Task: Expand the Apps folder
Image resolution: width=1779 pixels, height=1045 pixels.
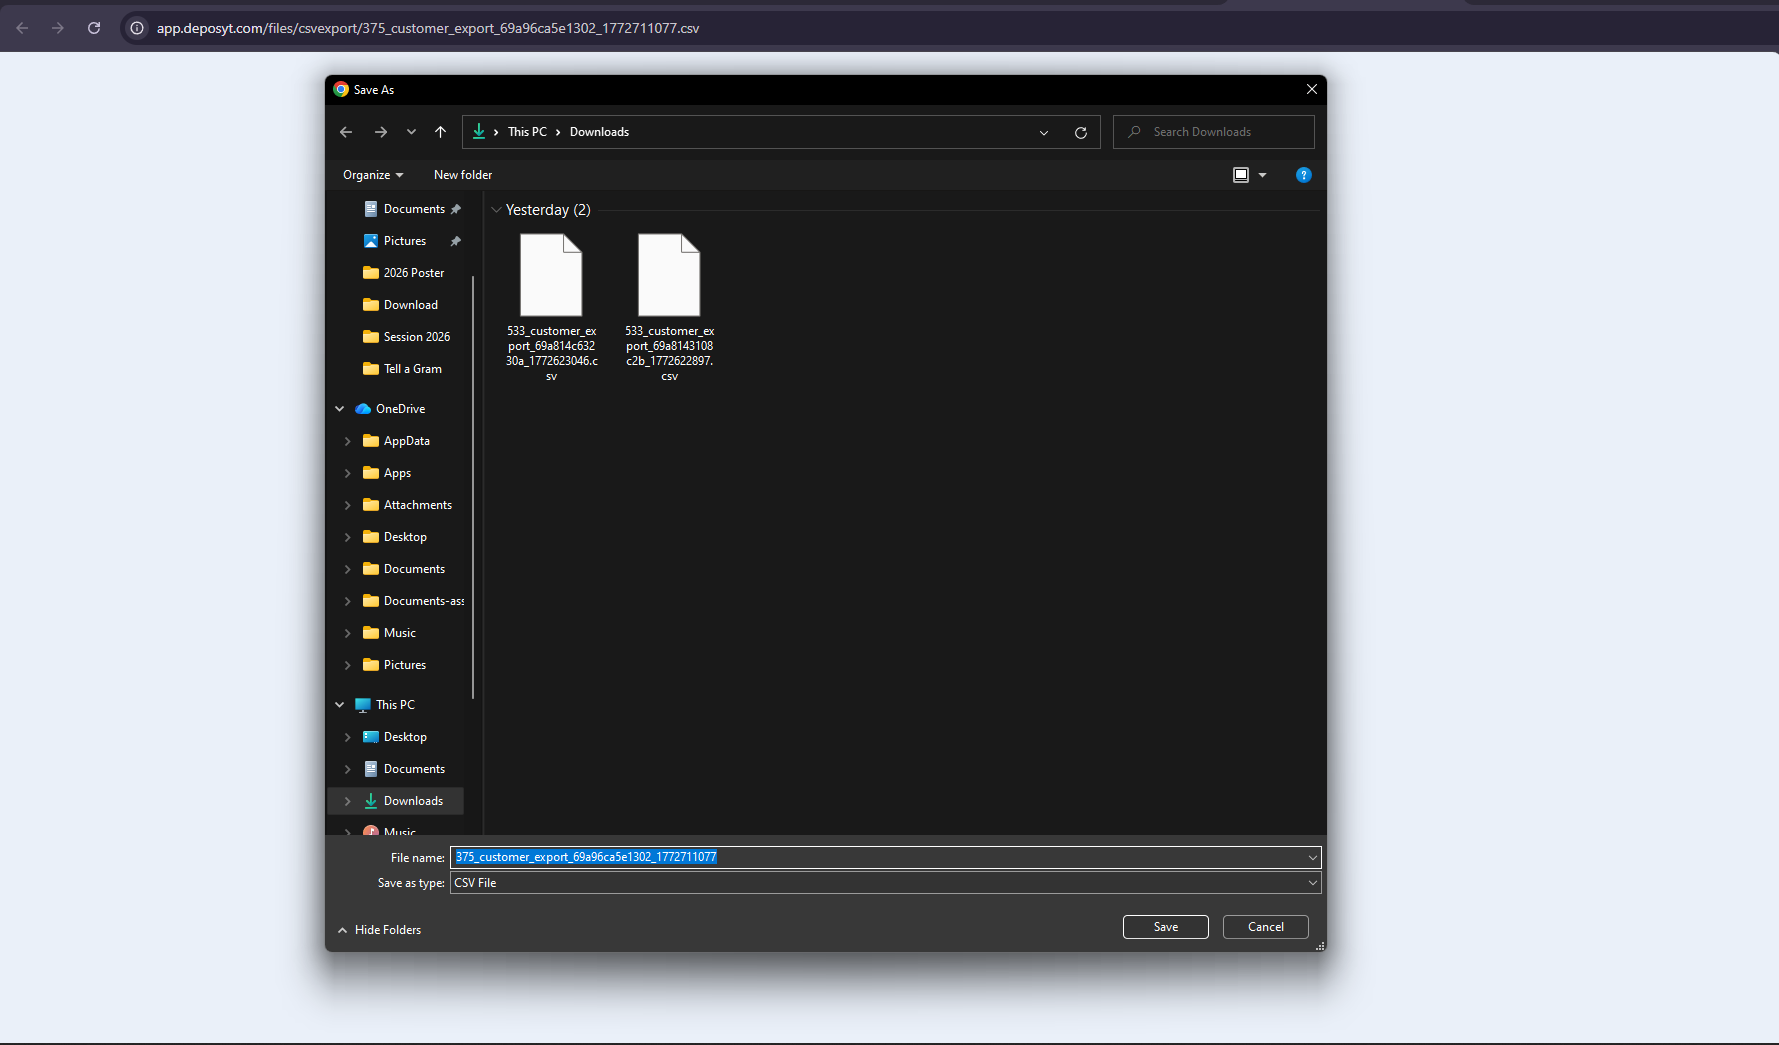Action: 348,473
